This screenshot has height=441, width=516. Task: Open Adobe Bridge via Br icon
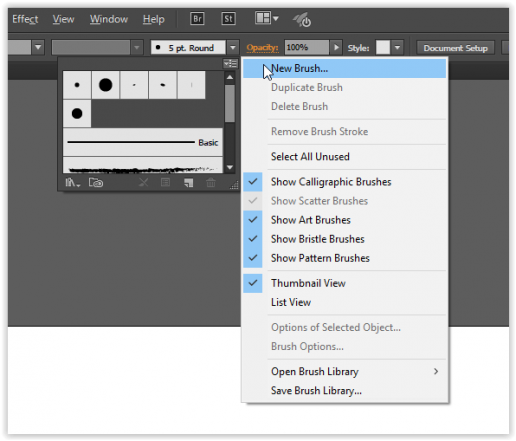pos(197,19)
